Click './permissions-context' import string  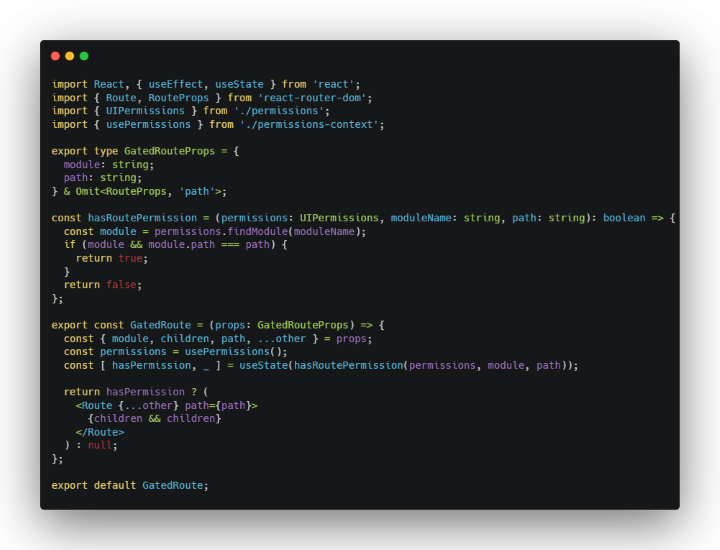[309, 124]
